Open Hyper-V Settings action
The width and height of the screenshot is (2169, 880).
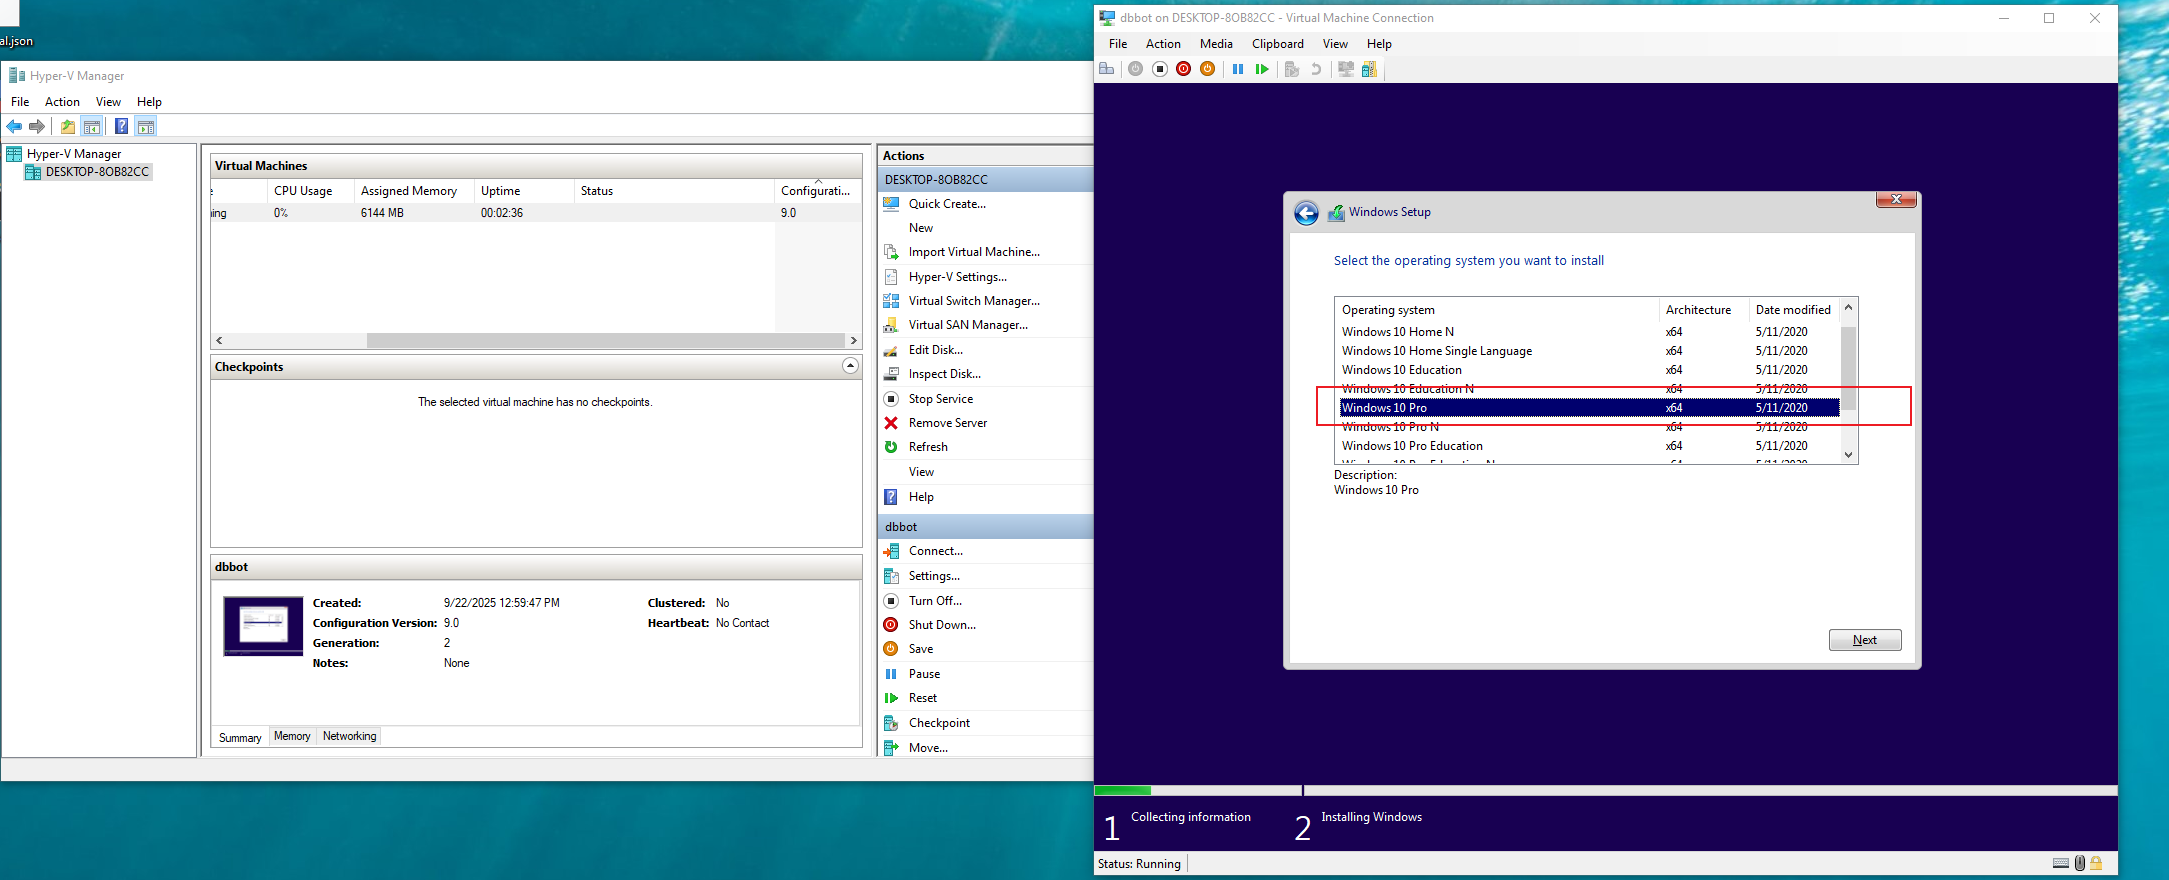click(958, 277)
